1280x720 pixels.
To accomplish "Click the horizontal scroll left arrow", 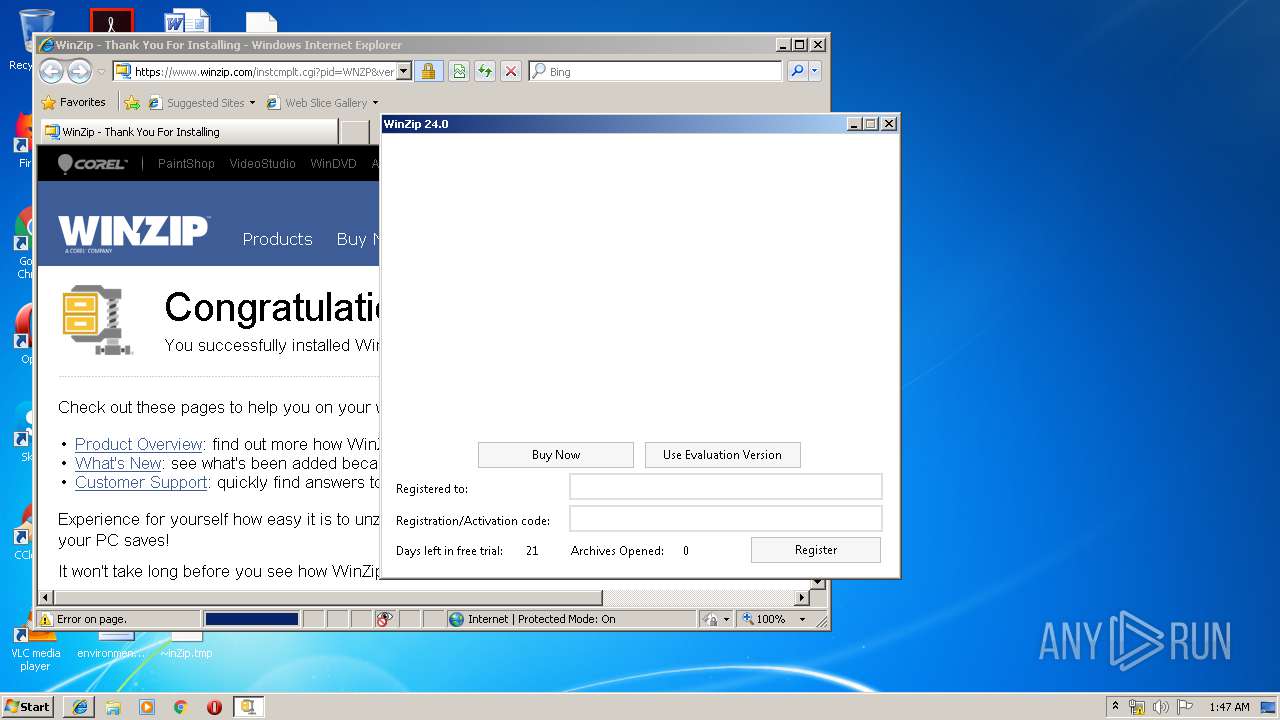I will point(44,597).
